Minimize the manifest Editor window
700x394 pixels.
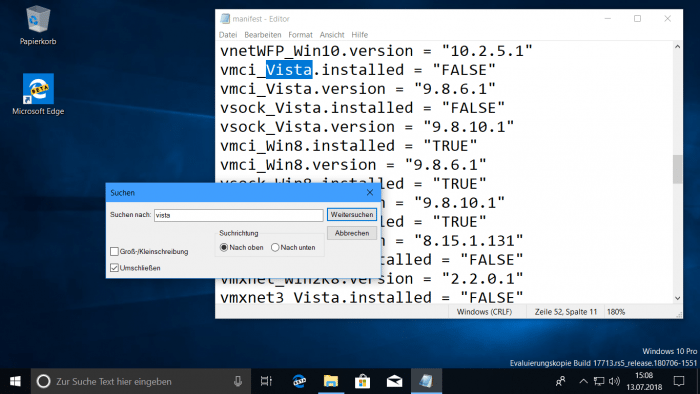(608, 19)
